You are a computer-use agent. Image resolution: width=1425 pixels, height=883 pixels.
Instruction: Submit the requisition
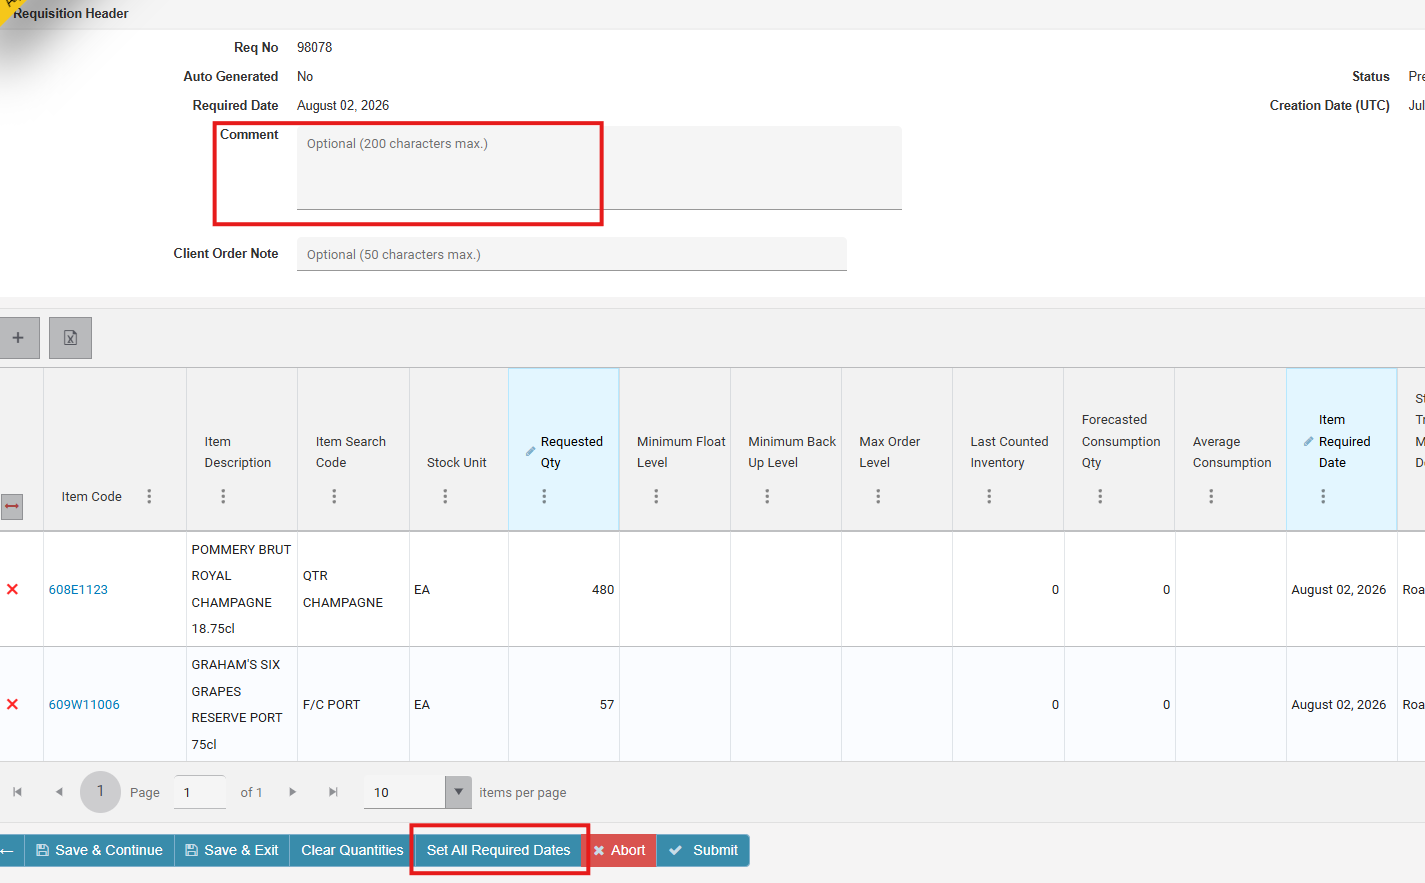click(703, 851)
